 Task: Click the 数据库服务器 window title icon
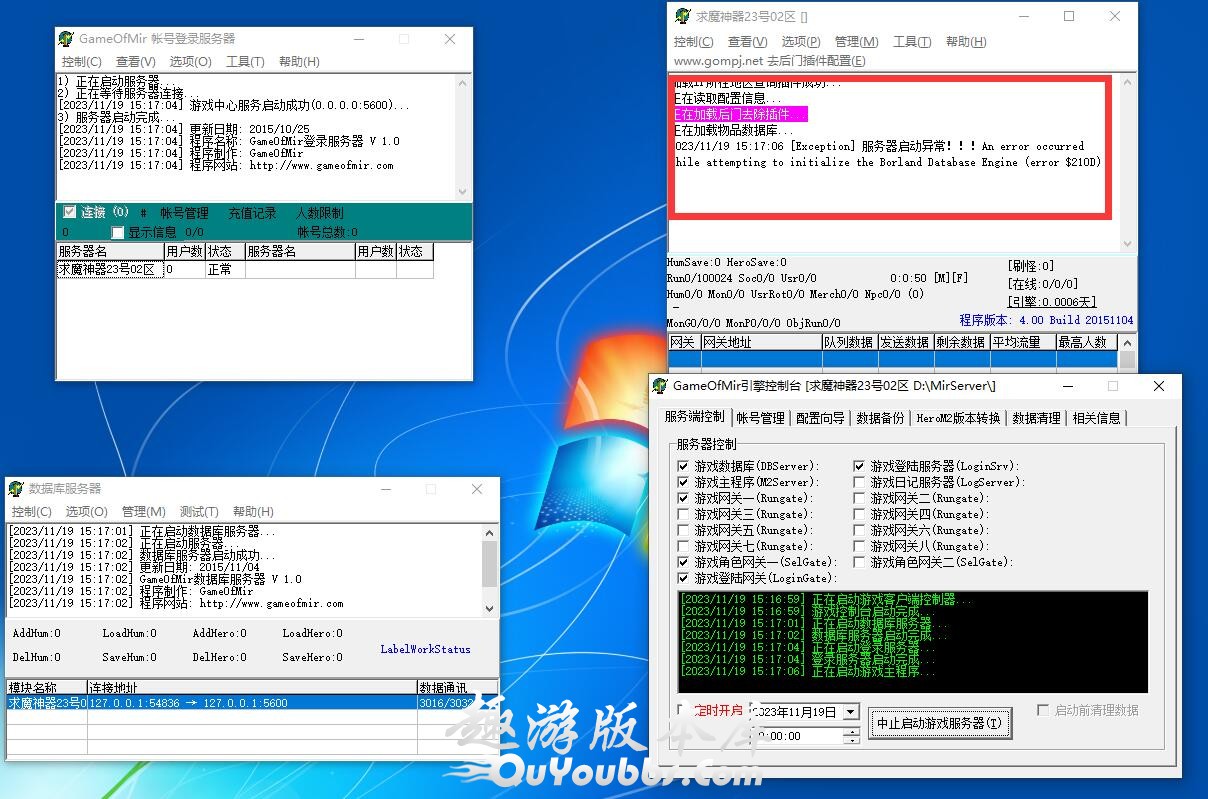click(16, 489)
